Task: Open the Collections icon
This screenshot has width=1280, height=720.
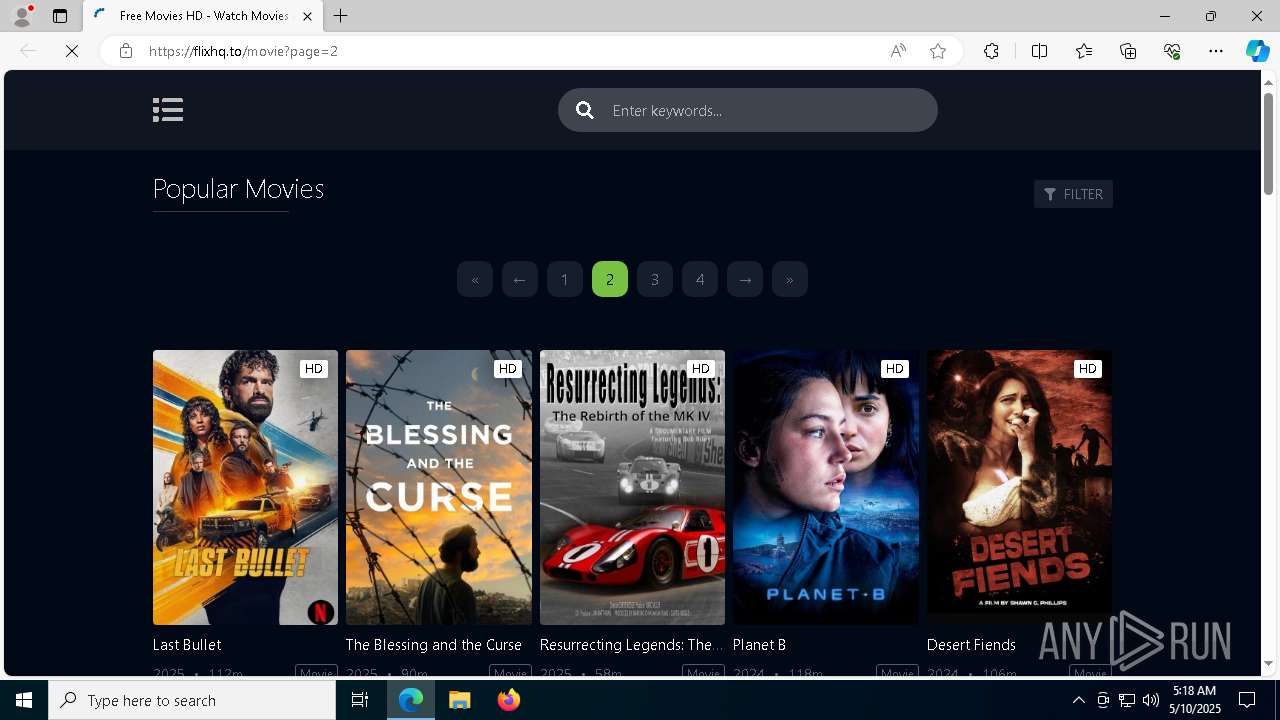Action: pyautogui.click(x=1128, y=51)
